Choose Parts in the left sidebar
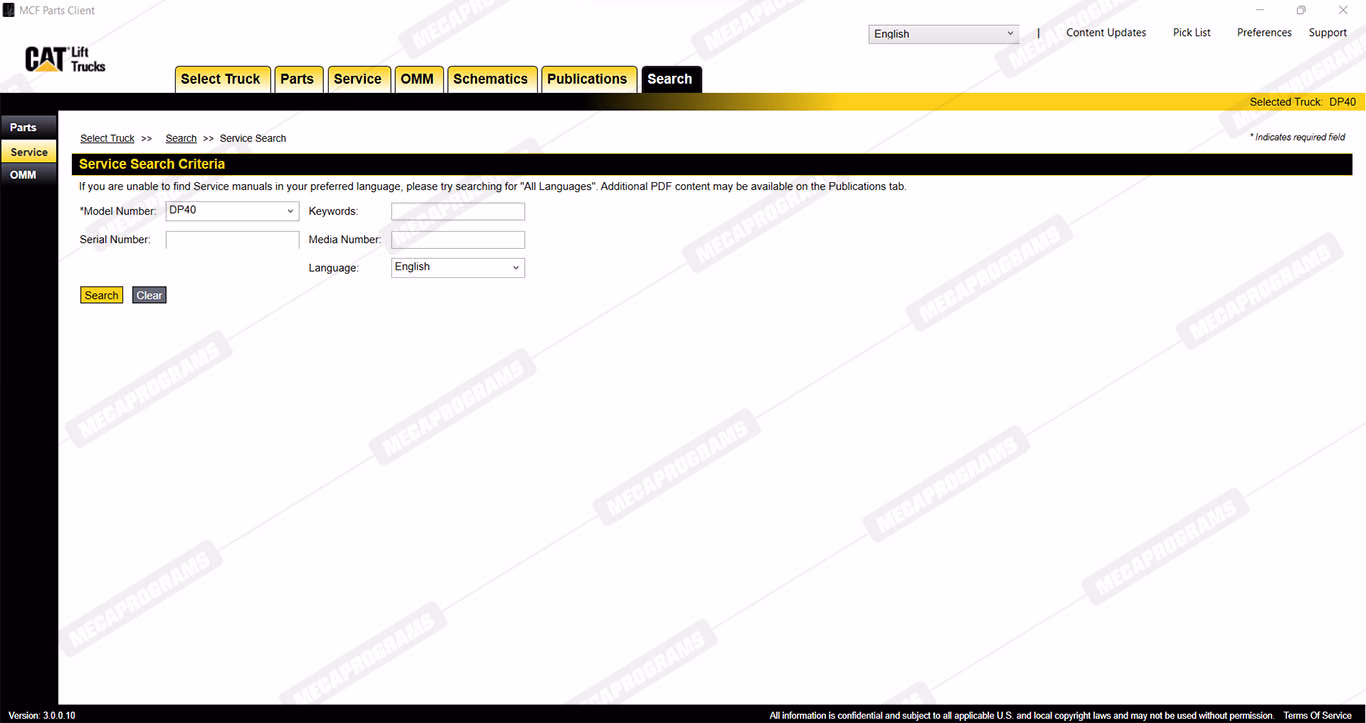1366x723 pixels. pos(24,128)
